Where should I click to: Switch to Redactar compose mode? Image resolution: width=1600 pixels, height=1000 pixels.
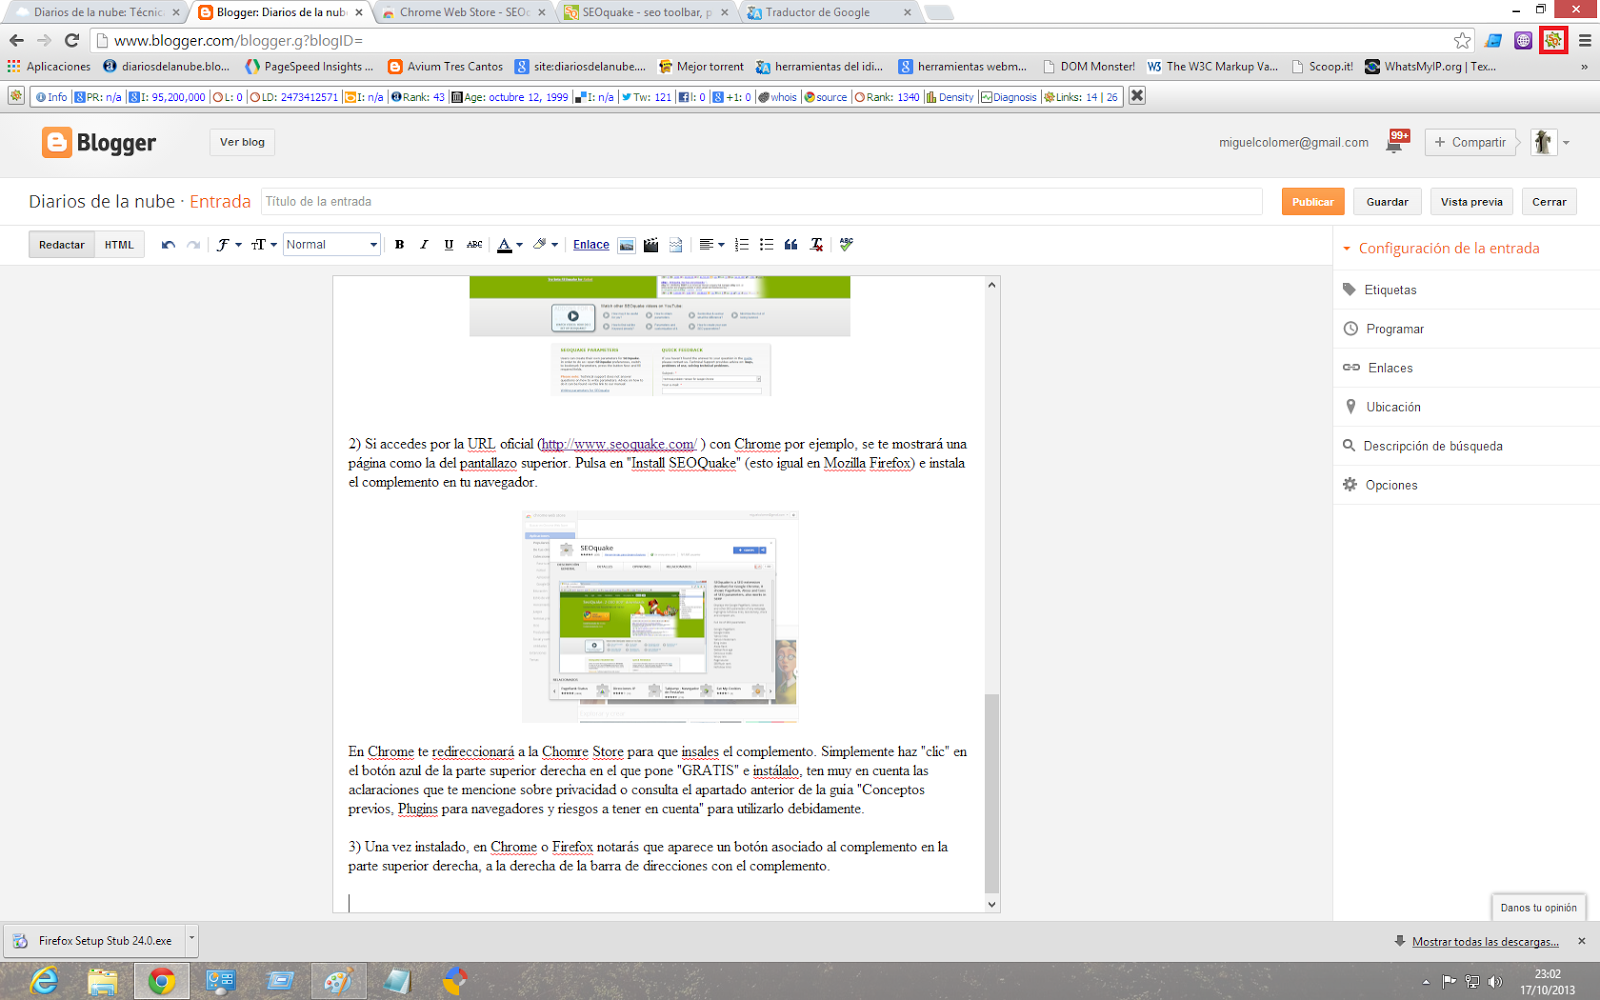(x=62, y=245)
